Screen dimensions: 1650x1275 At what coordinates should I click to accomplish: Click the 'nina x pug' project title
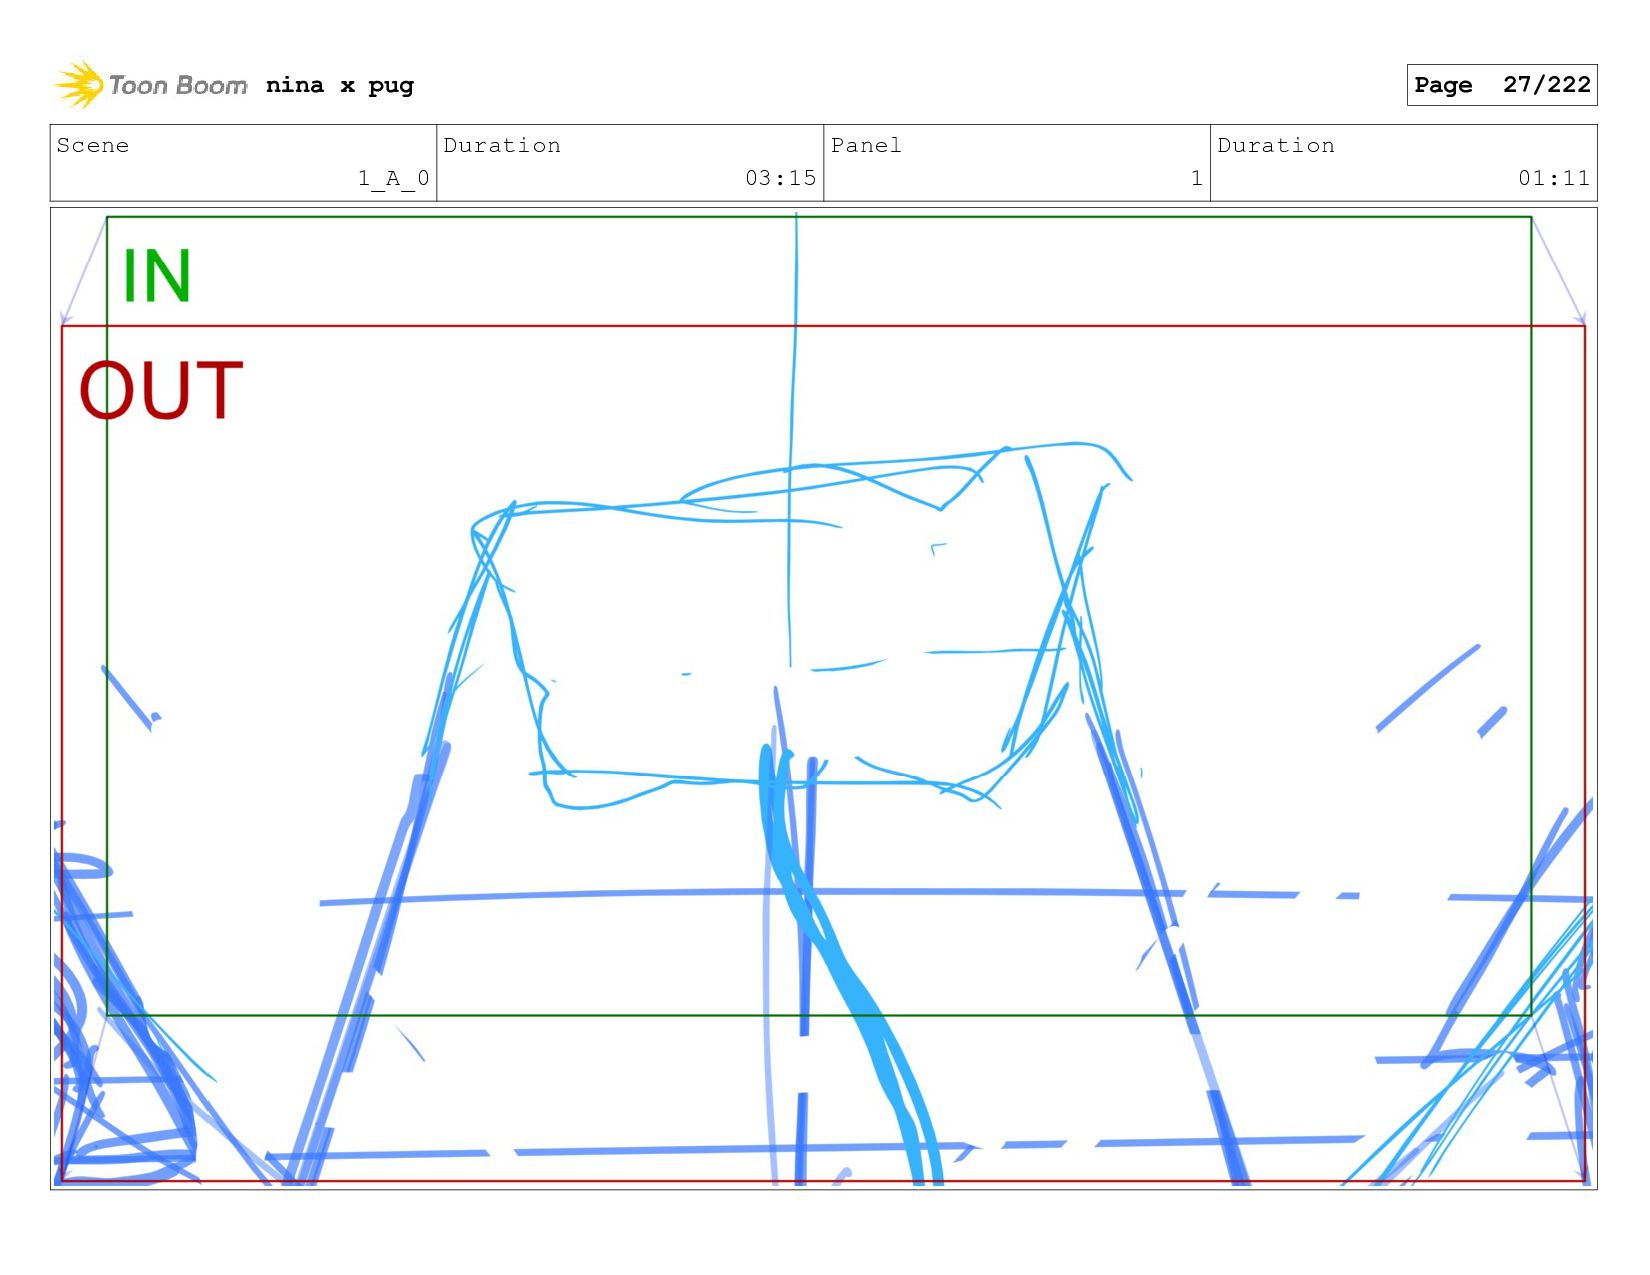point(340,85)
